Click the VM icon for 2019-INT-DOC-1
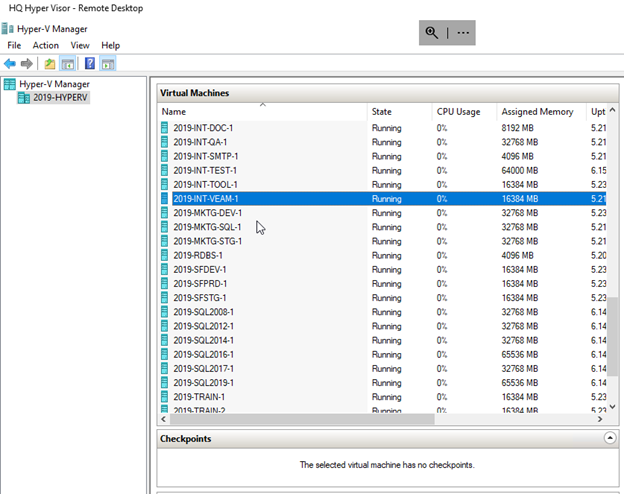The image size is (624, 494). [164, 128]
